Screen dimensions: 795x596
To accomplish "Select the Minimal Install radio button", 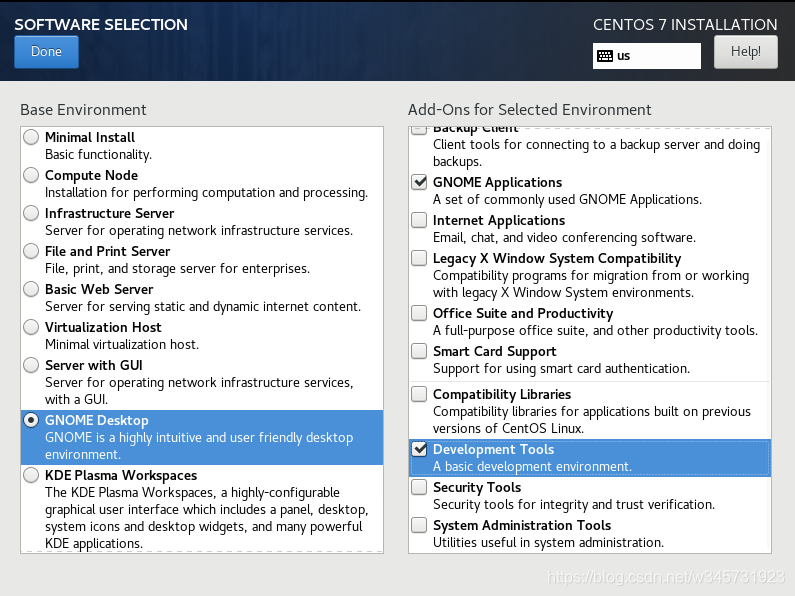I will [32, 138].
